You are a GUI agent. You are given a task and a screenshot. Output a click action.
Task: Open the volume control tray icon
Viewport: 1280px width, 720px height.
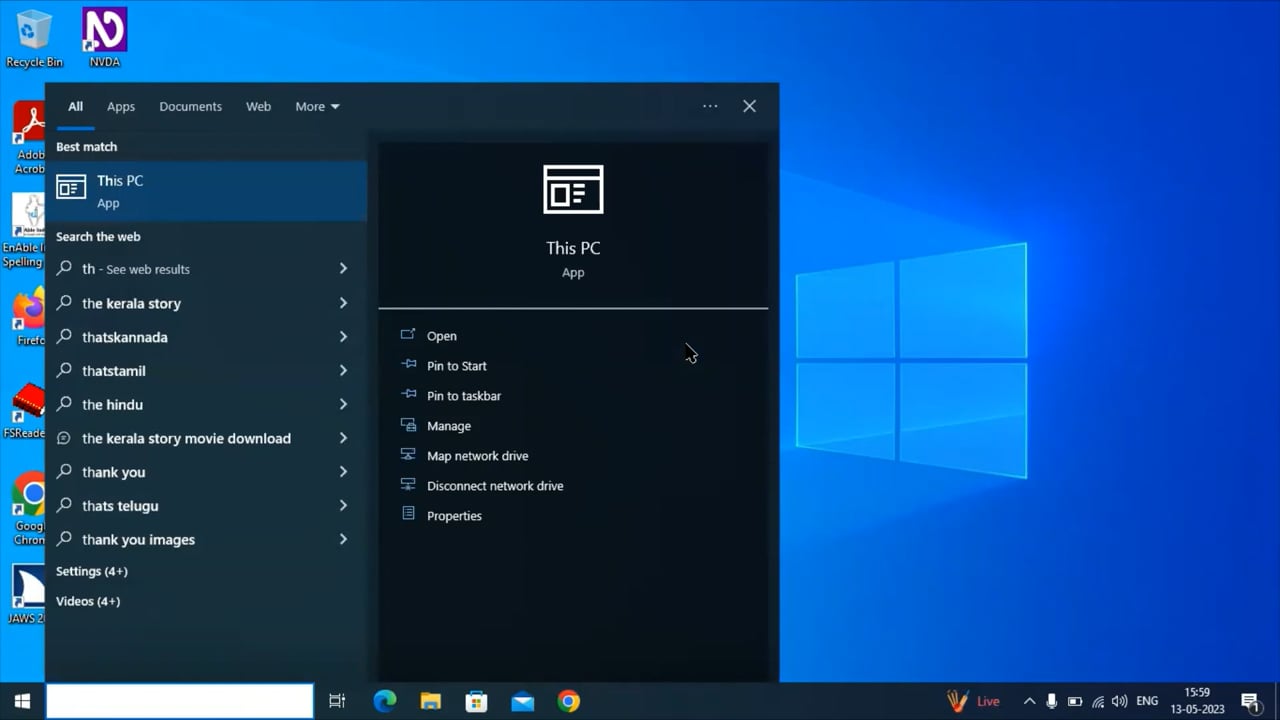click(x=1120, y=701)
